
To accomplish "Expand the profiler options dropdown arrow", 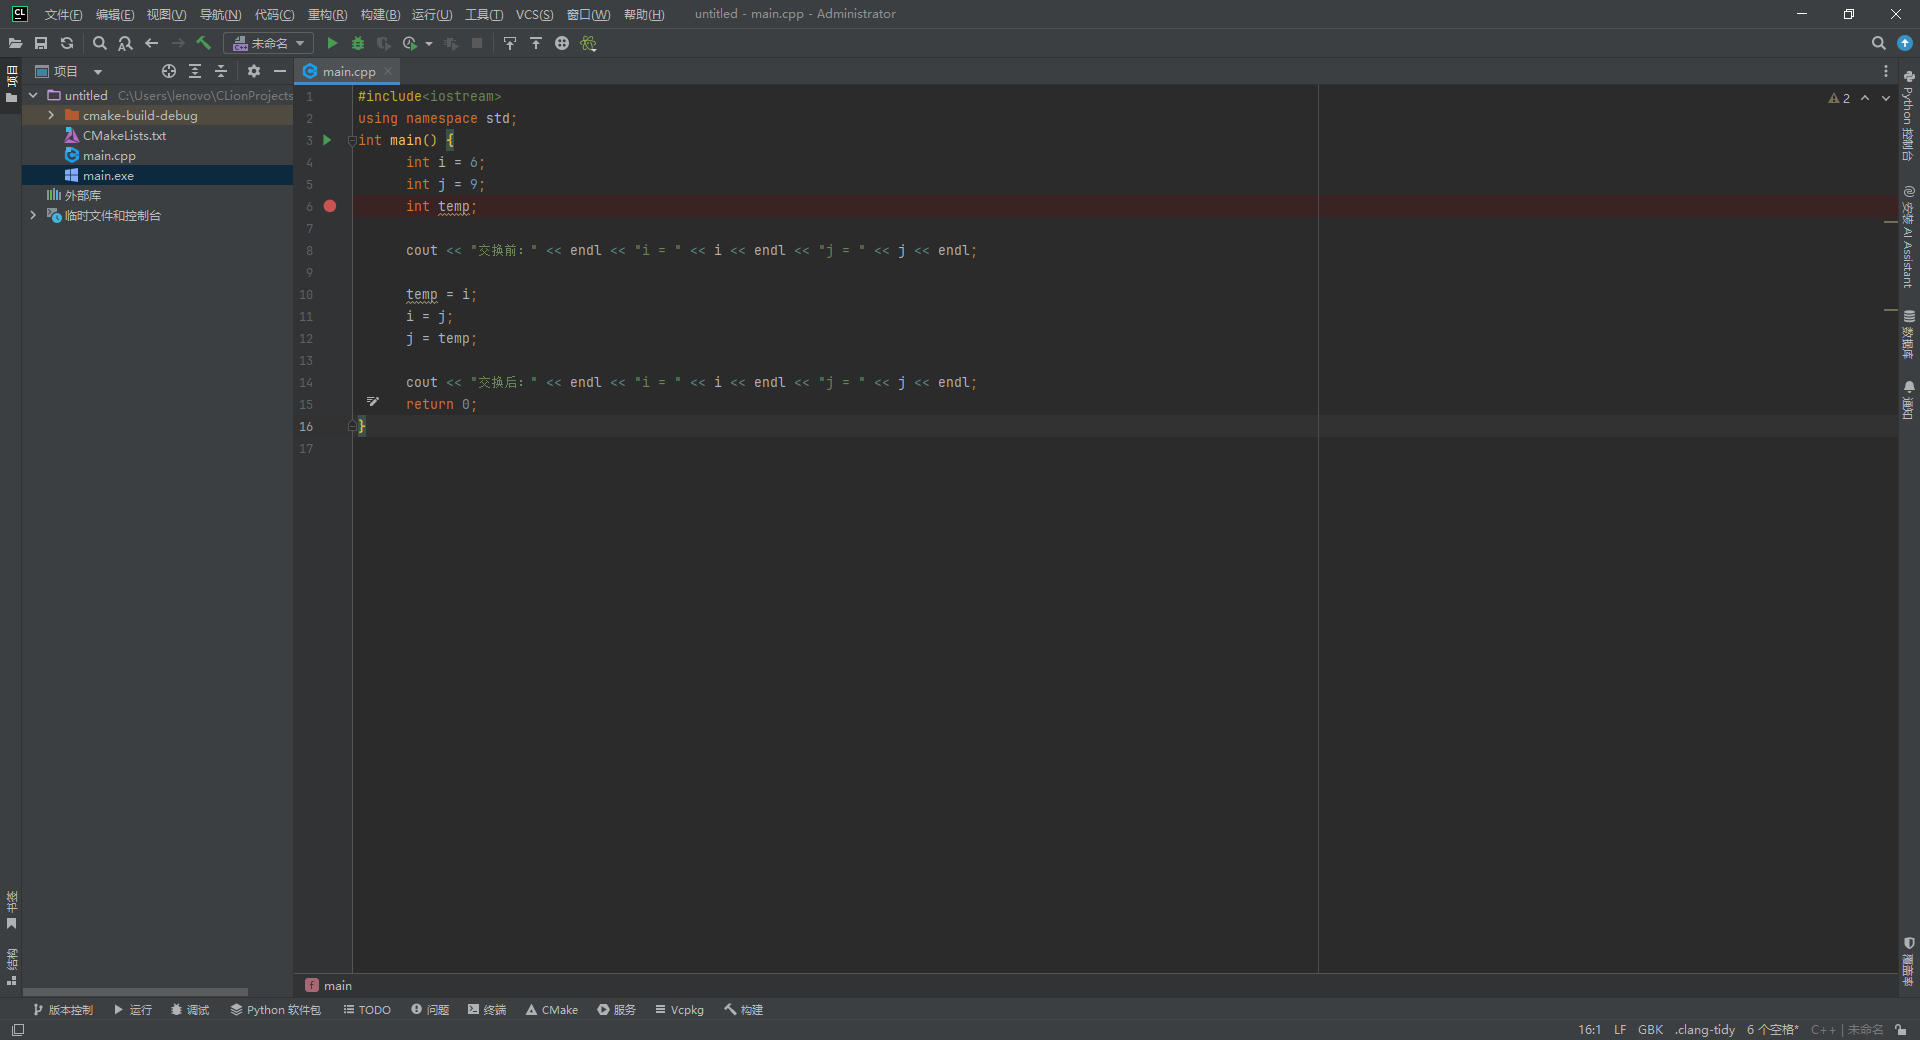I will 429,43.
